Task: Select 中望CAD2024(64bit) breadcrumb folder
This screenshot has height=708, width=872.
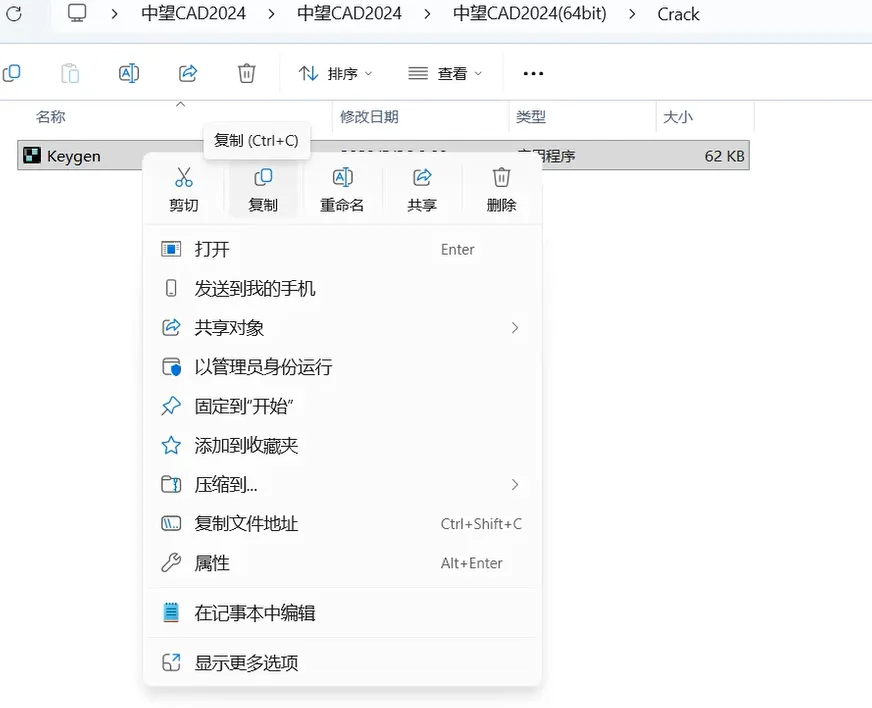Action: (530, 13)
